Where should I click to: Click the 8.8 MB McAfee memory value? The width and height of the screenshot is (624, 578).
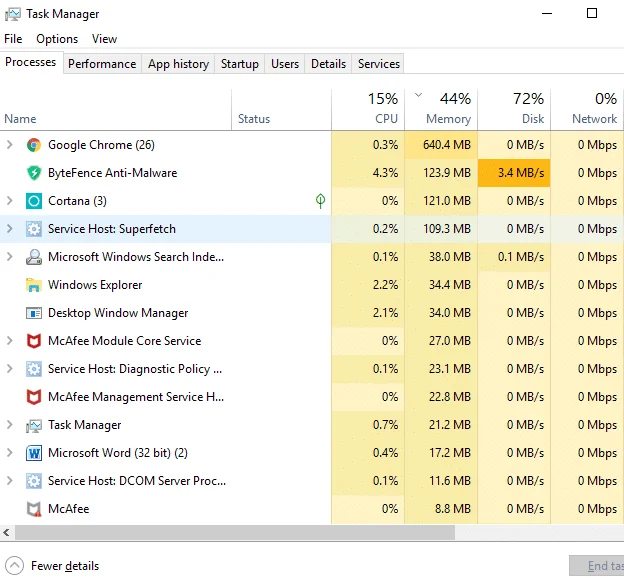(453, 509)
